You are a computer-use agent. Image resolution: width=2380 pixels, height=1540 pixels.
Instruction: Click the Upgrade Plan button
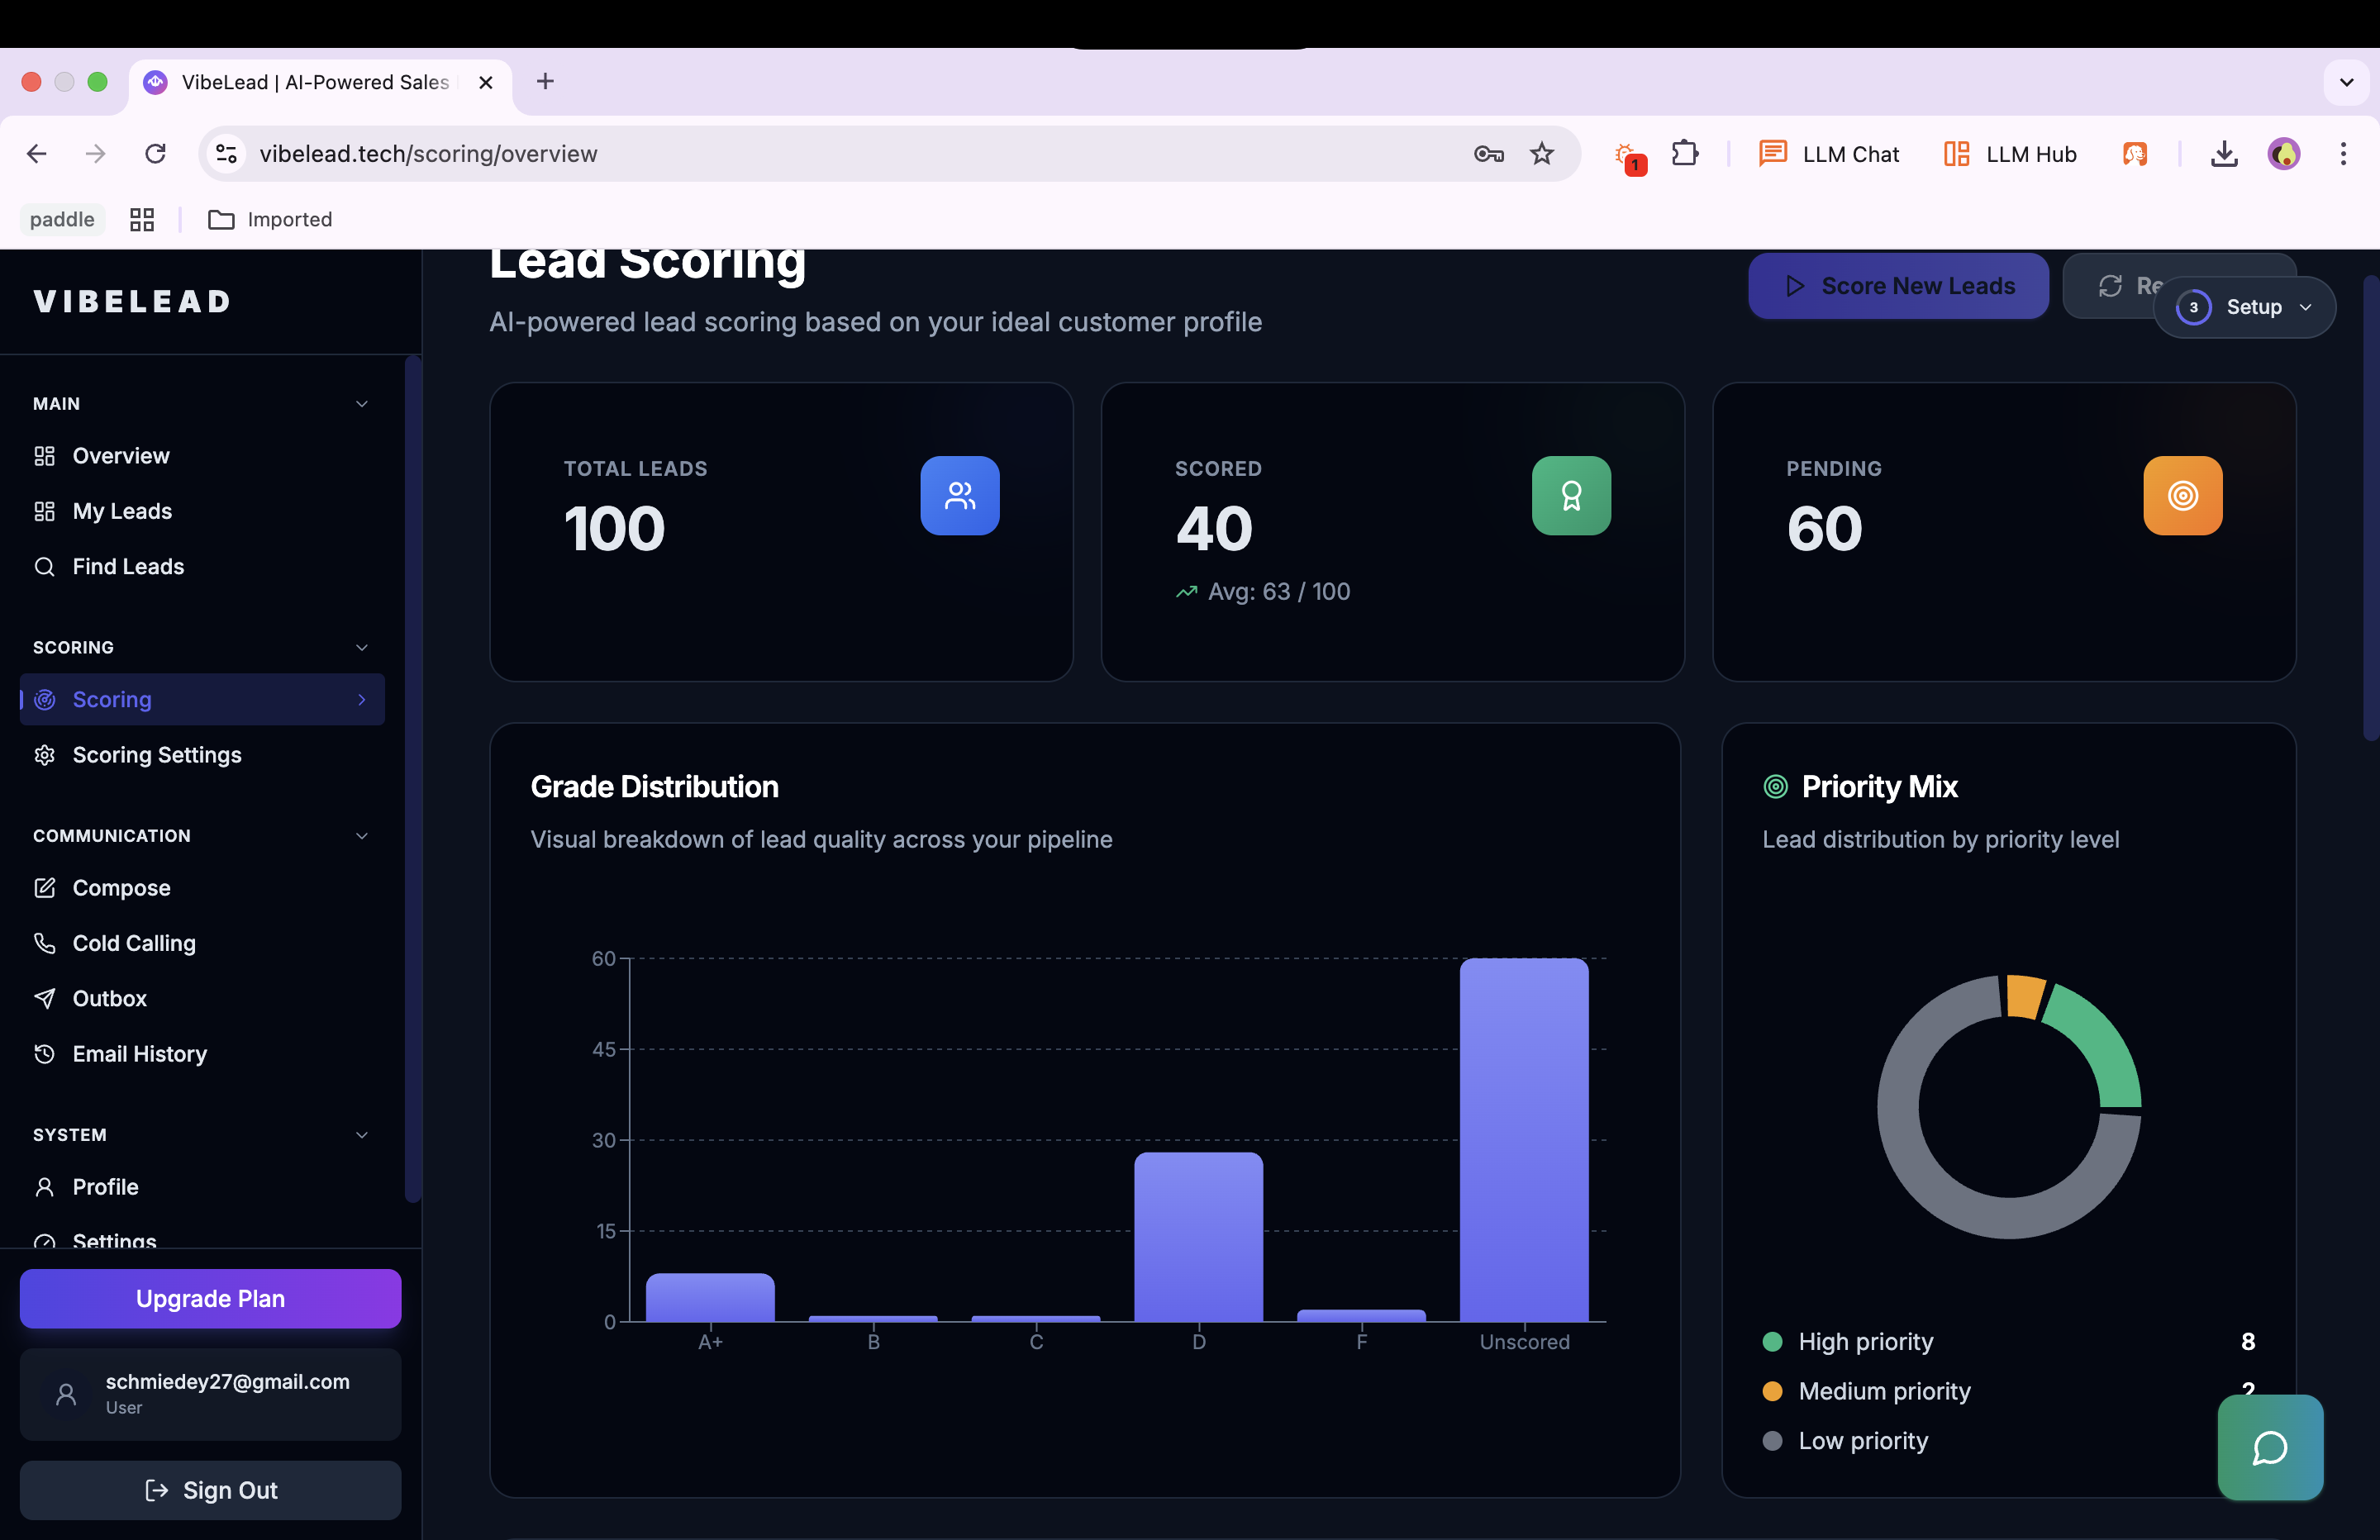[210, 1298]
